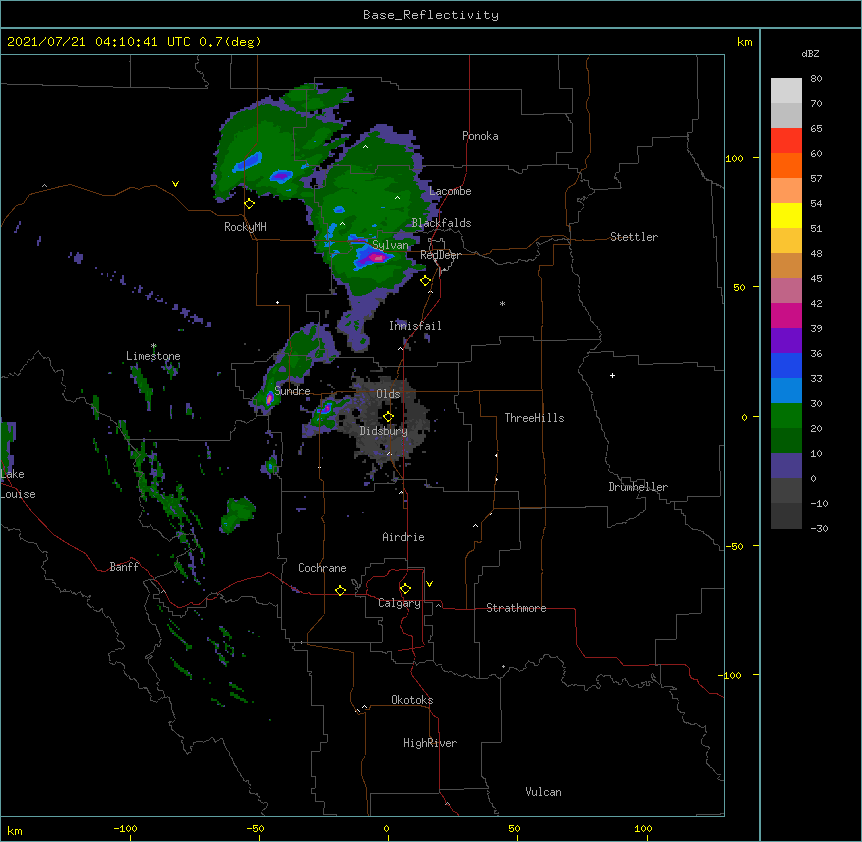This screenshot has height=842, width=862.
Task: Click the dBZ legend heading
Action: point(810,54)
